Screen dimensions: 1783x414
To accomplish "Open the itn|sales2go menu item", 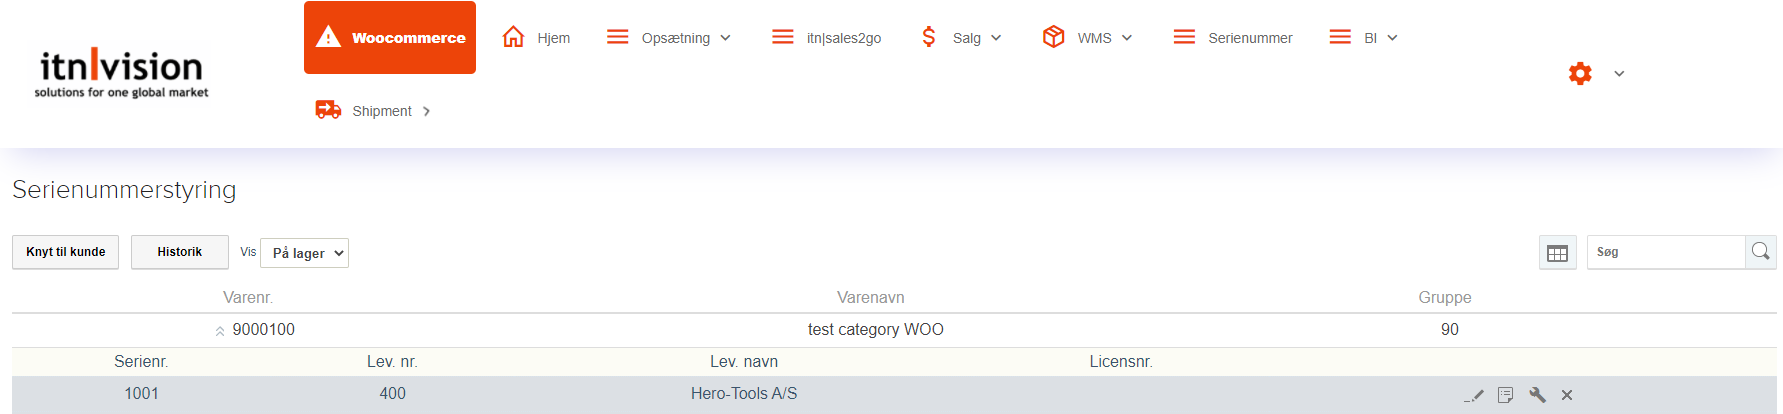I will coord(827,38).
